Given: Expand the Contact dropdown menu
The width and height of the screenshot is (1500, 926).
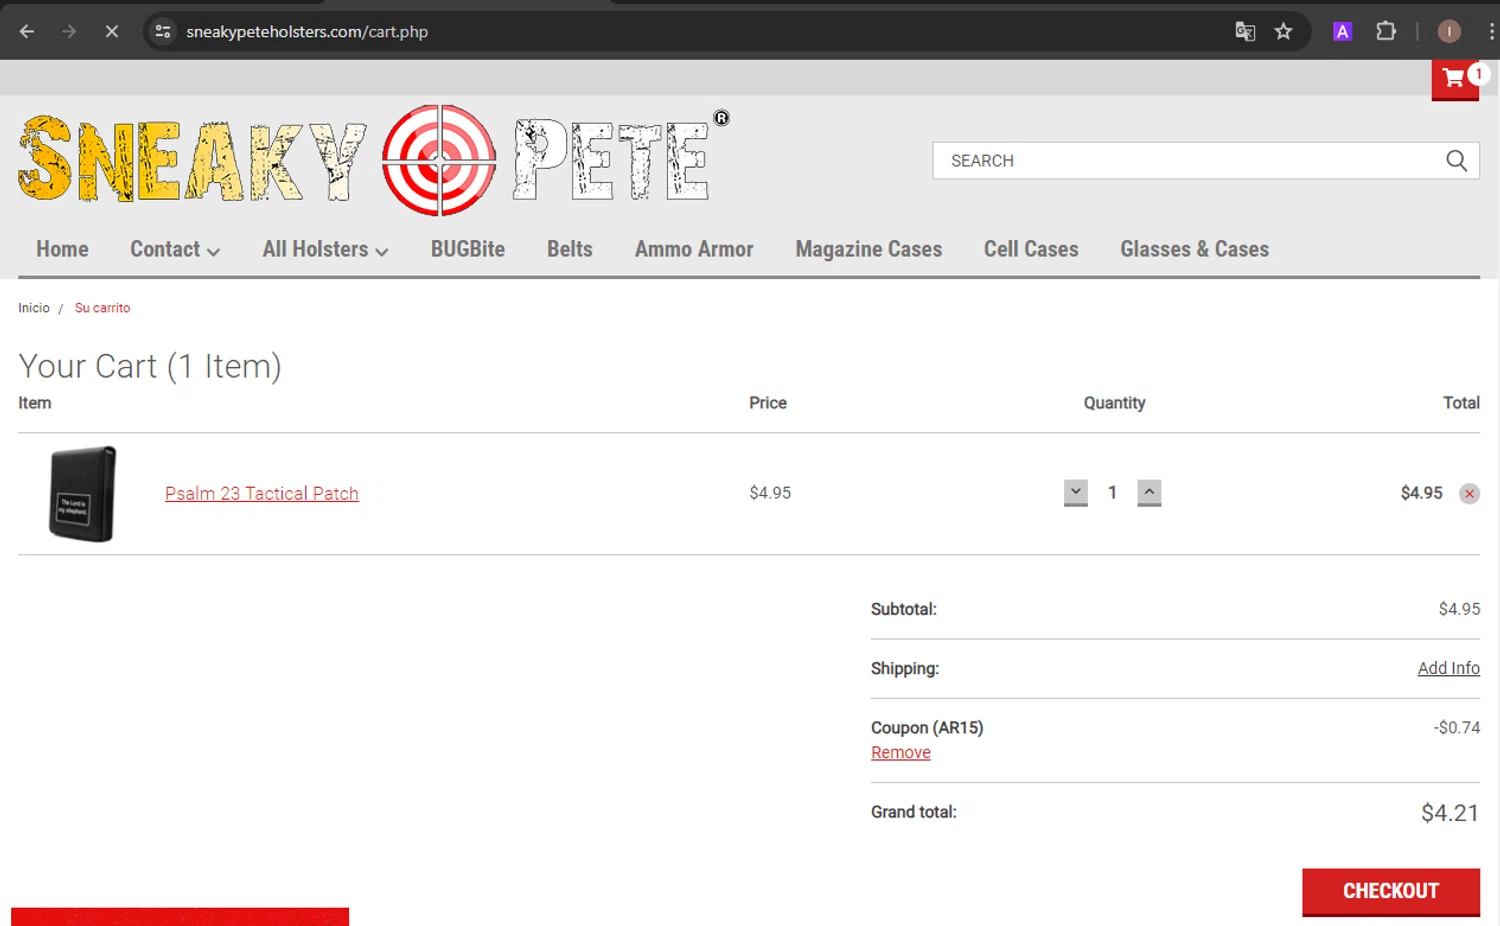Looking at the screenshot, I should tap(175, 250).
